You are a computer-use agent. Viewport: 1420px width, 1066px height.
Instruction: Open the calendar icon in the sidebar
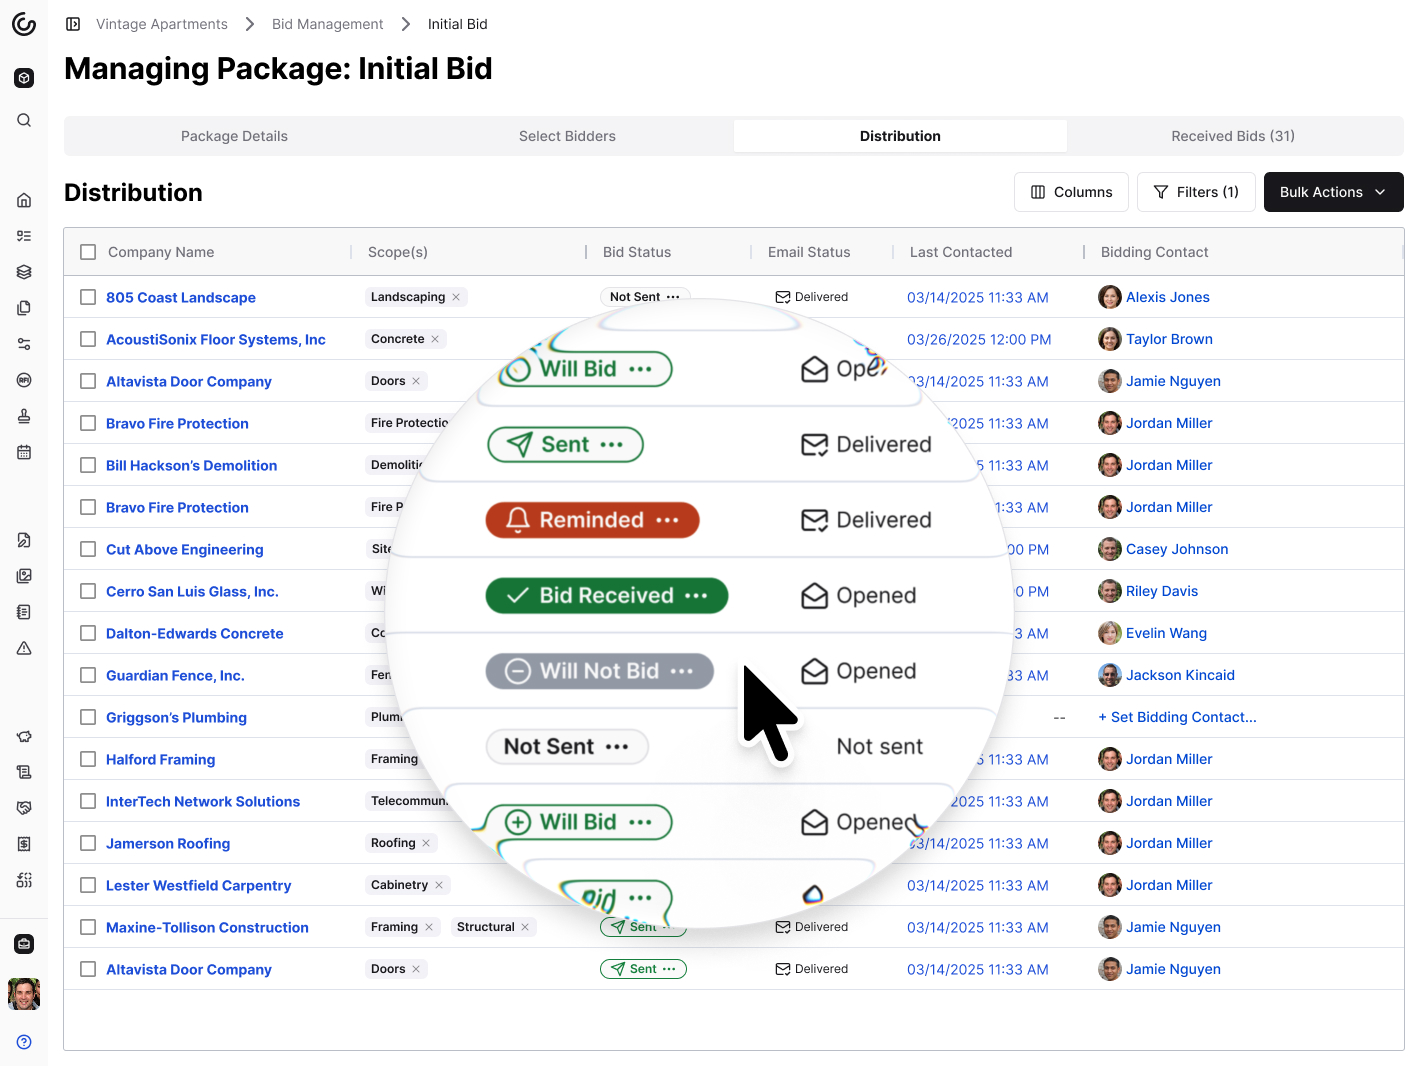(x=24, y=452)
